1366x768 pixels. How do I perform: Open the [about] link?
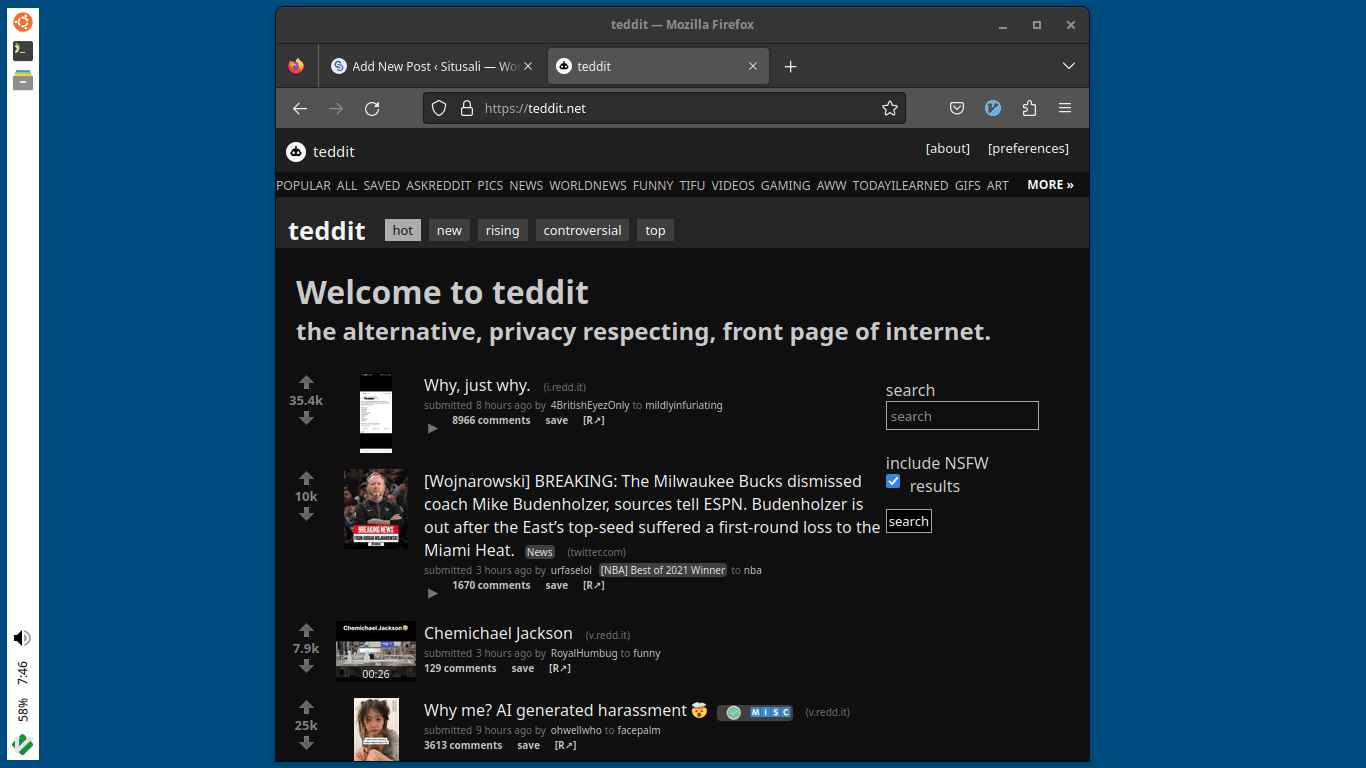click(x=947, y=148)
